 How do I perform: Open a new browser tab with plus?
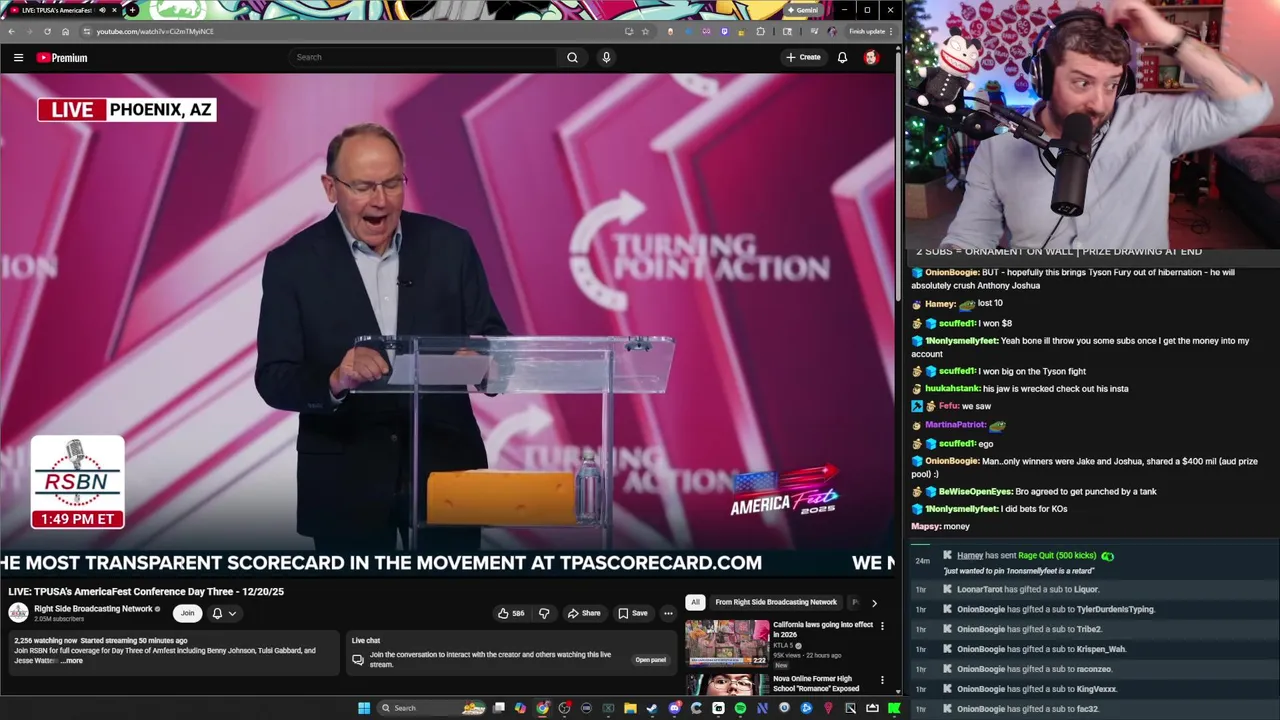(132, 10)
